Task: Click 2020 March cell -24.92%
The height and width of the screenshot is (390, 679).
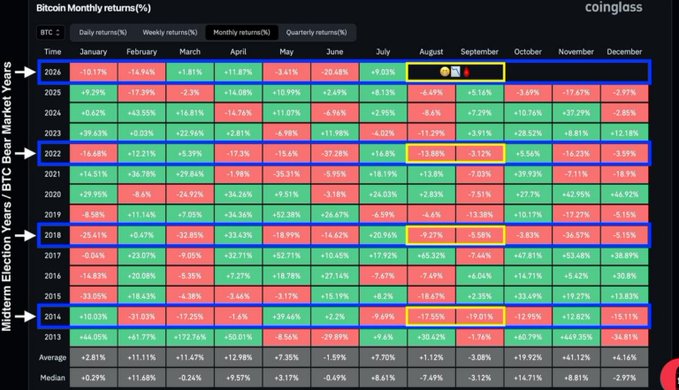Action: [190, 194]
